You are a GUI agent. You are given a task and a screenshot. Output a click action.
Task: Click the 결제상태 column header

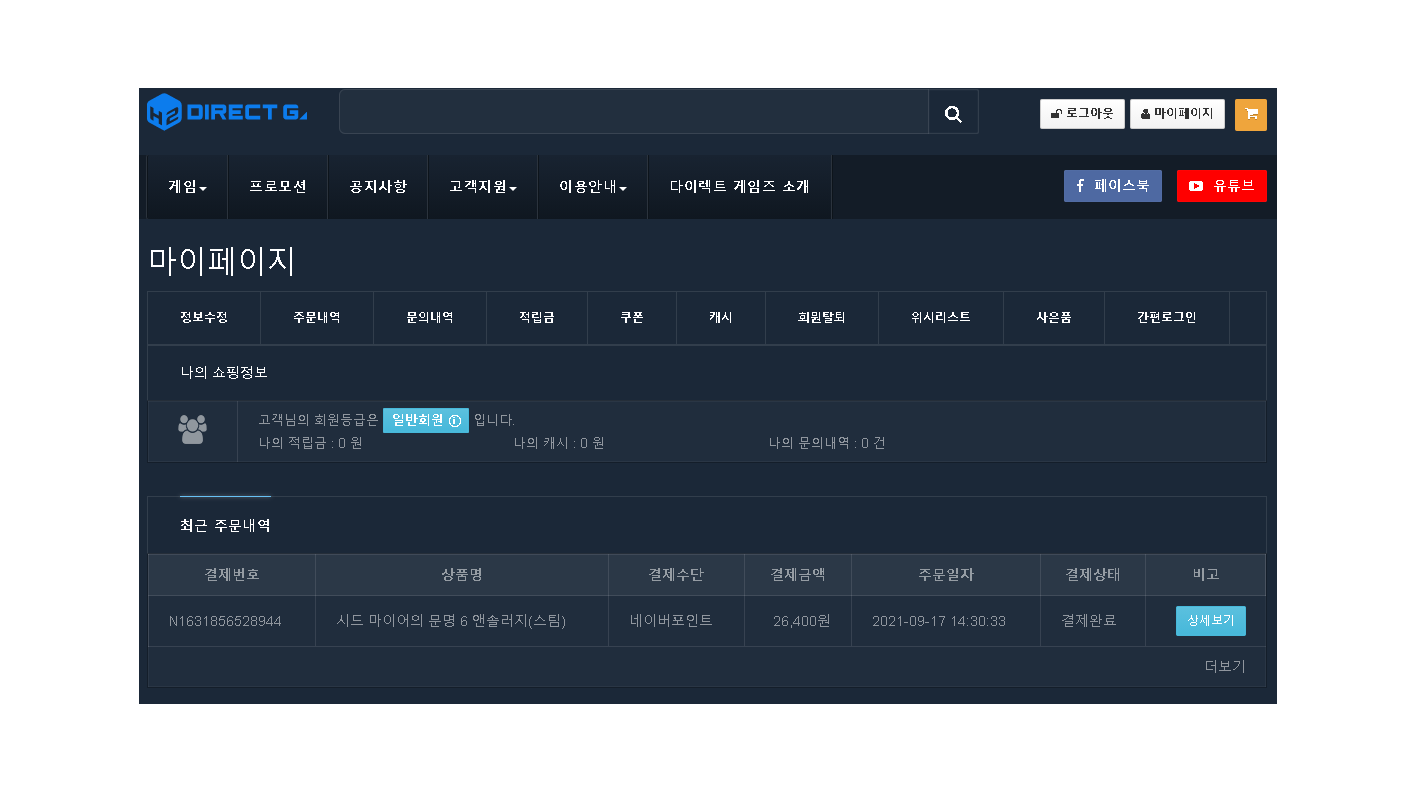(1093, 575)
